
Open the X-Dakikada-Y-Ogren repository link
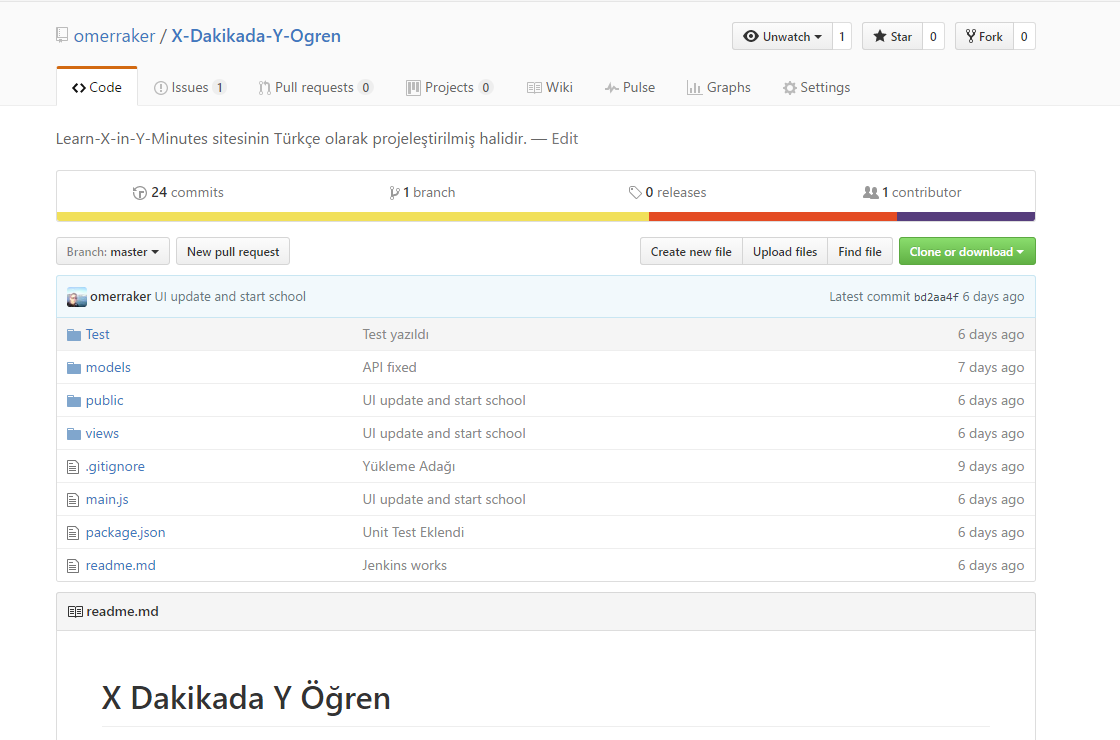click(x=256, y=36)
